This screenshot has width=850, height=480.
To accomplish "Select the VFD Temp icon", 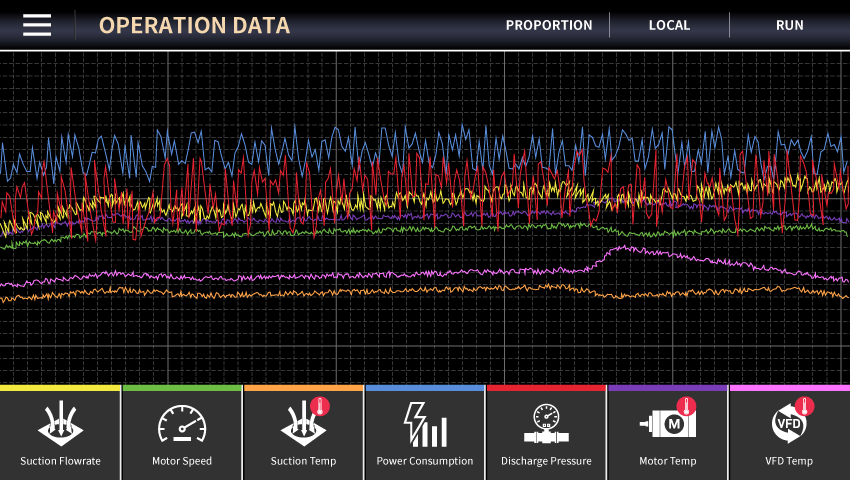I will (x=789, y=423).
